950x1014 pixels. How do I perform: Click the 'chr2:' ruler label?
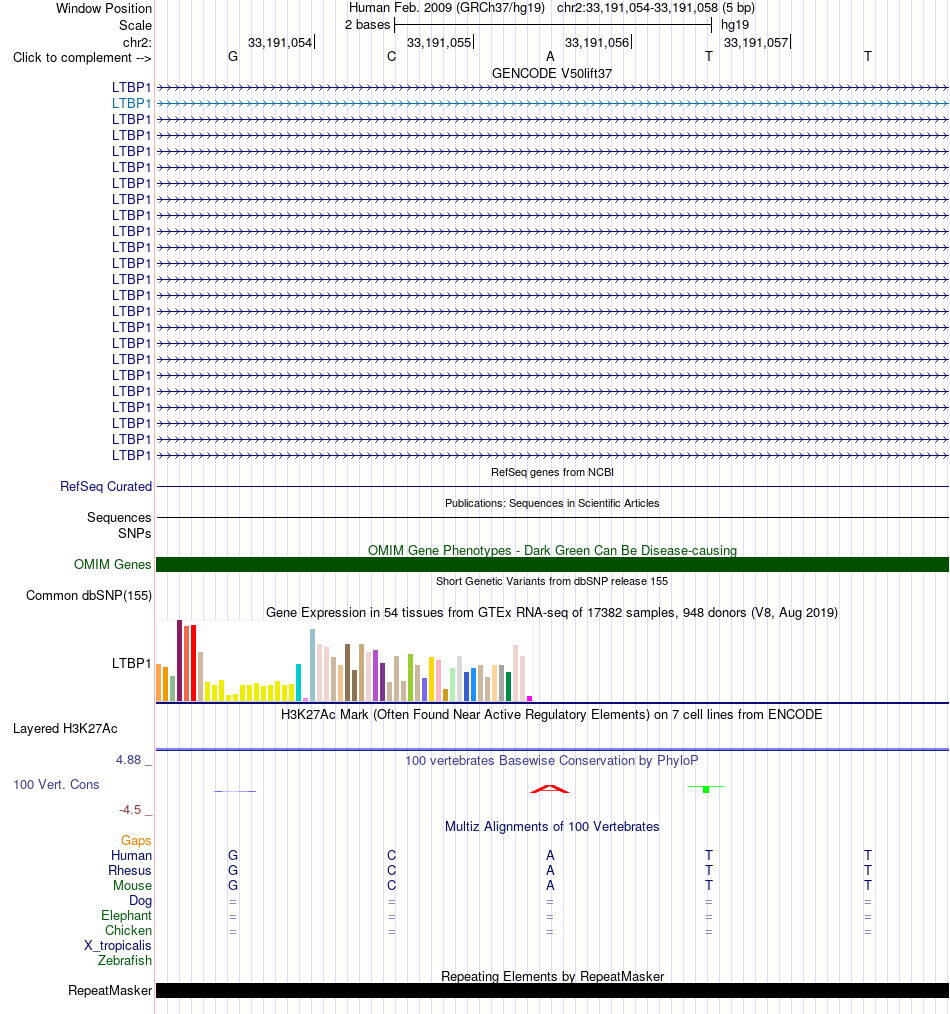point(137,42)
